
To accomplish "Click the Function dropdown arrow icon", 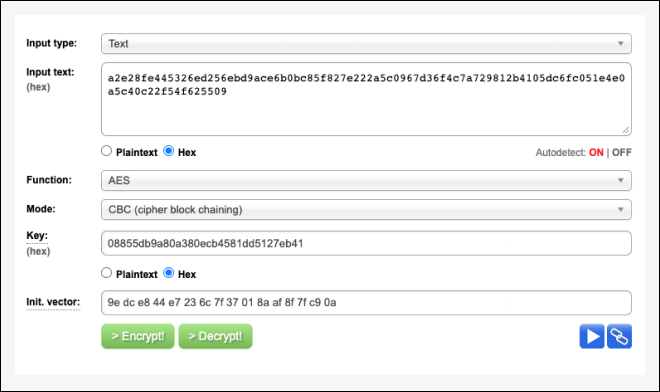I will point(620,181).
